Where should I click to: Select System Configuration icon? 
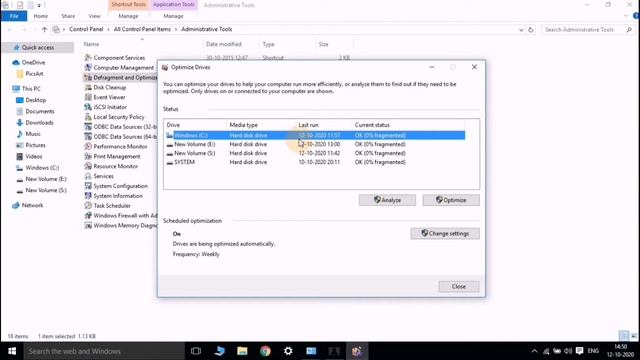click(x=88, y=186)
